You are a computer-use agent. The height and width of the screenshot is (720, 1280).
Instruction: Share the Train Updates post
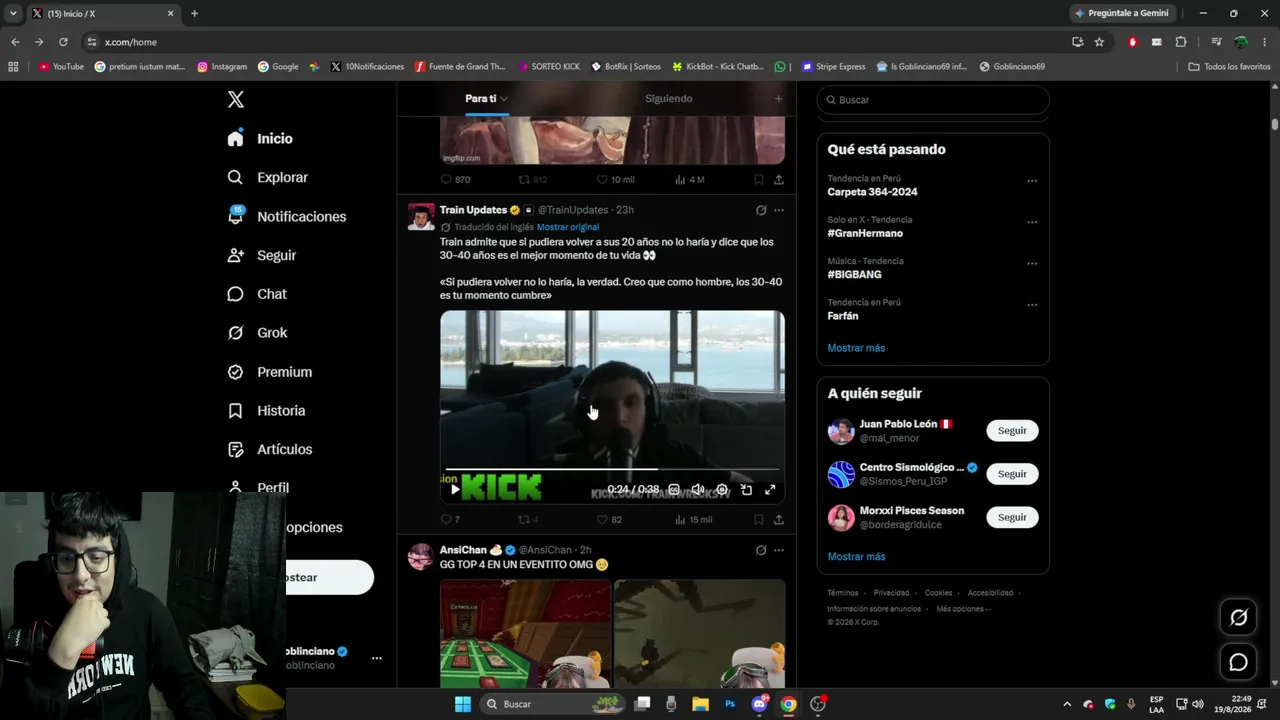tap(779, 520)
